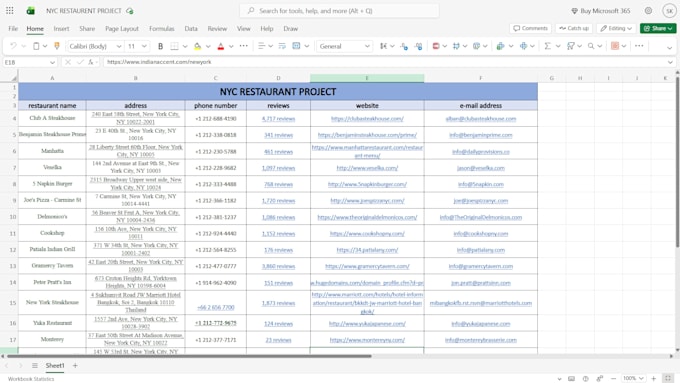This screenshot has height=383, width=680.
Task: Click the sort and filter icon
Action: tap(571, 46)
